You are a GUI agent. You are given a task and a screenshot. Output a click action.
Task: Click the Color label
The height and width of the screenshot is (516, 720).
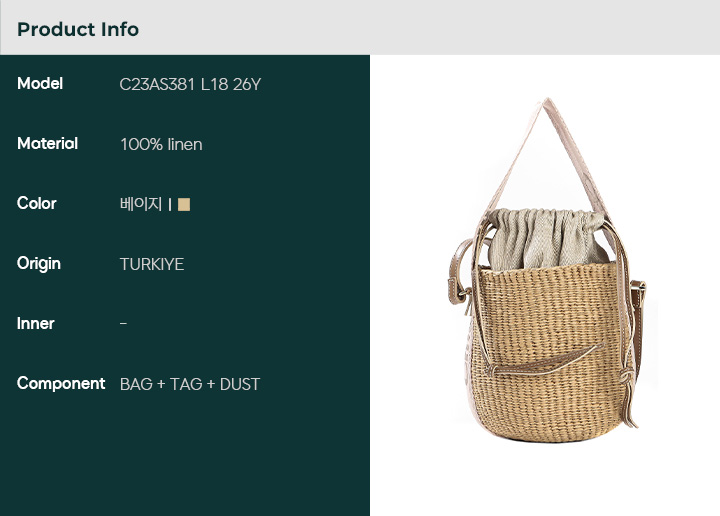tap(37, 203)
